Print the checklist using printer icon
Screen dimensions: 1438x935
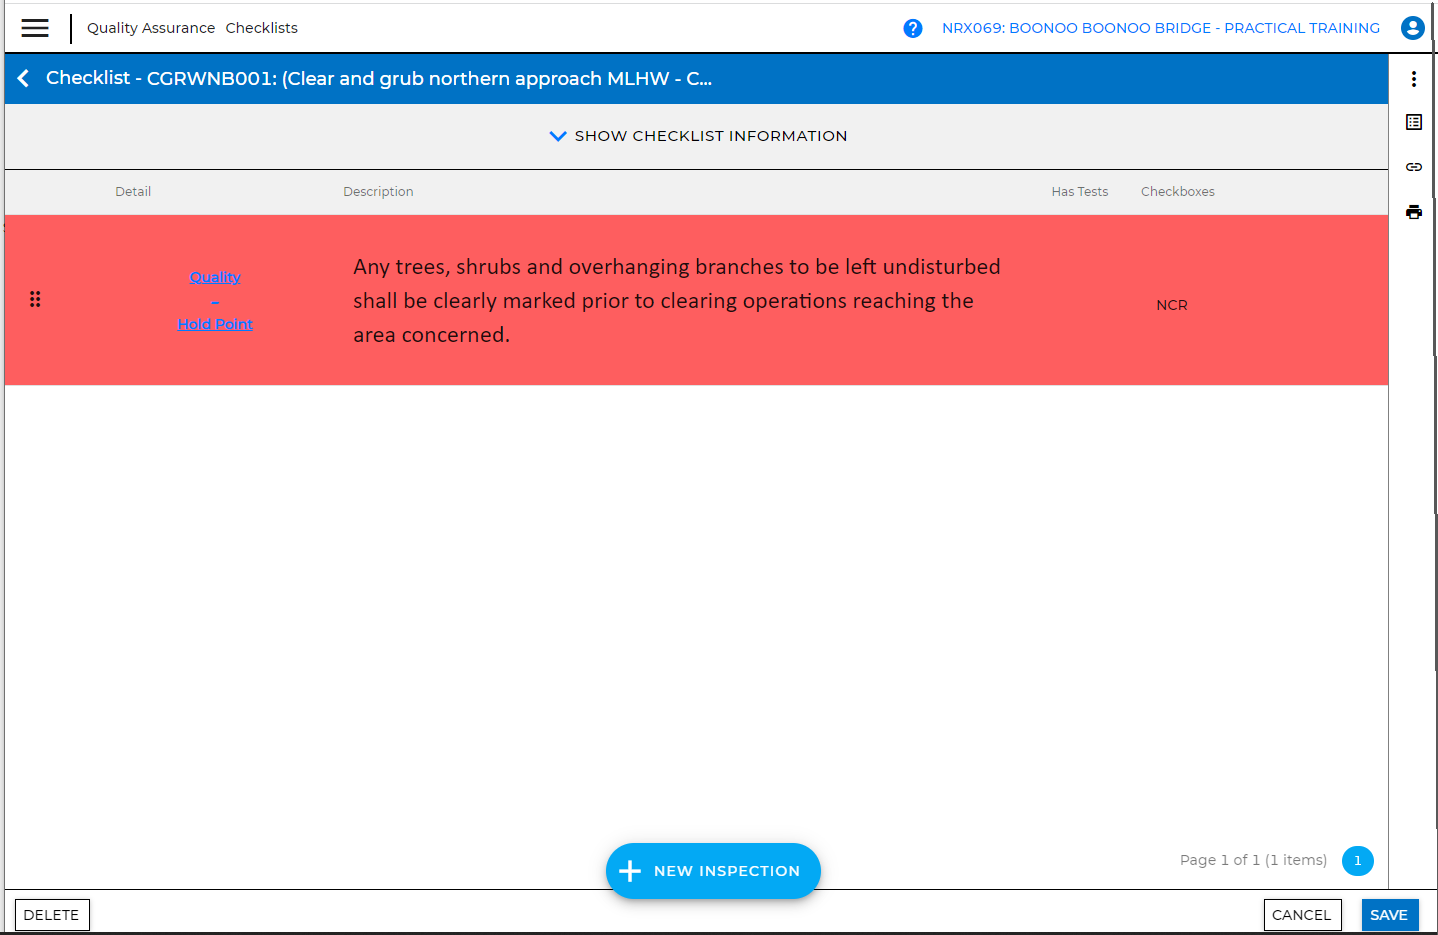click(1413, 212)
